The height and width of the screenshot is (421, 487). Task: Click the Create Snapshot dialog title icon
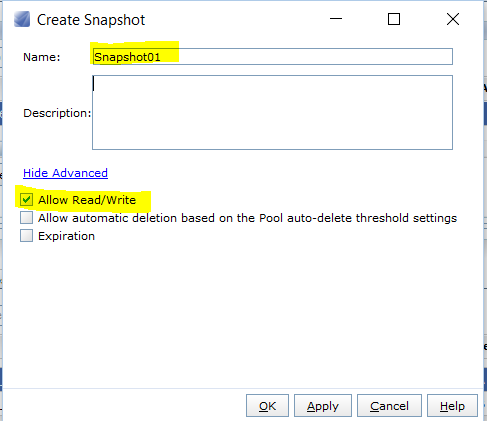click(22, 19)
